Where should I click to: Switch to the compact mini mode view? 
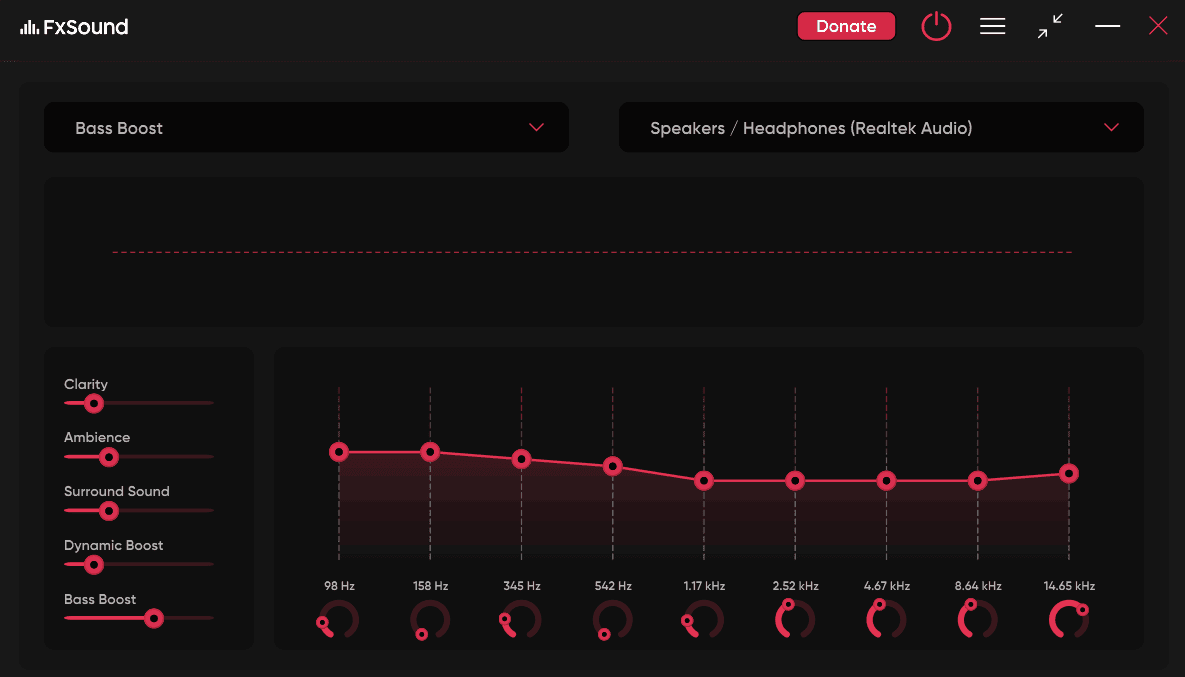coord(1050,26)
